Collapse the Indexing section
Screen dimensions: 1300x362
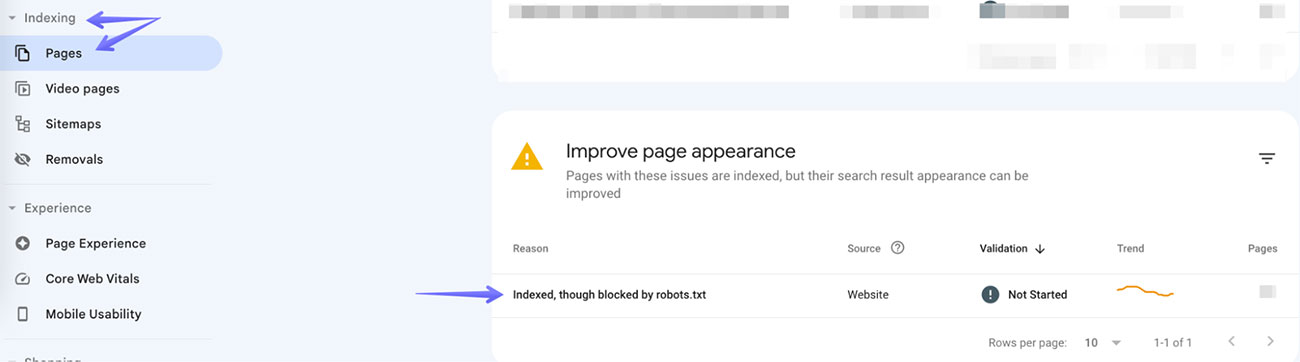[x=11, y=18]
